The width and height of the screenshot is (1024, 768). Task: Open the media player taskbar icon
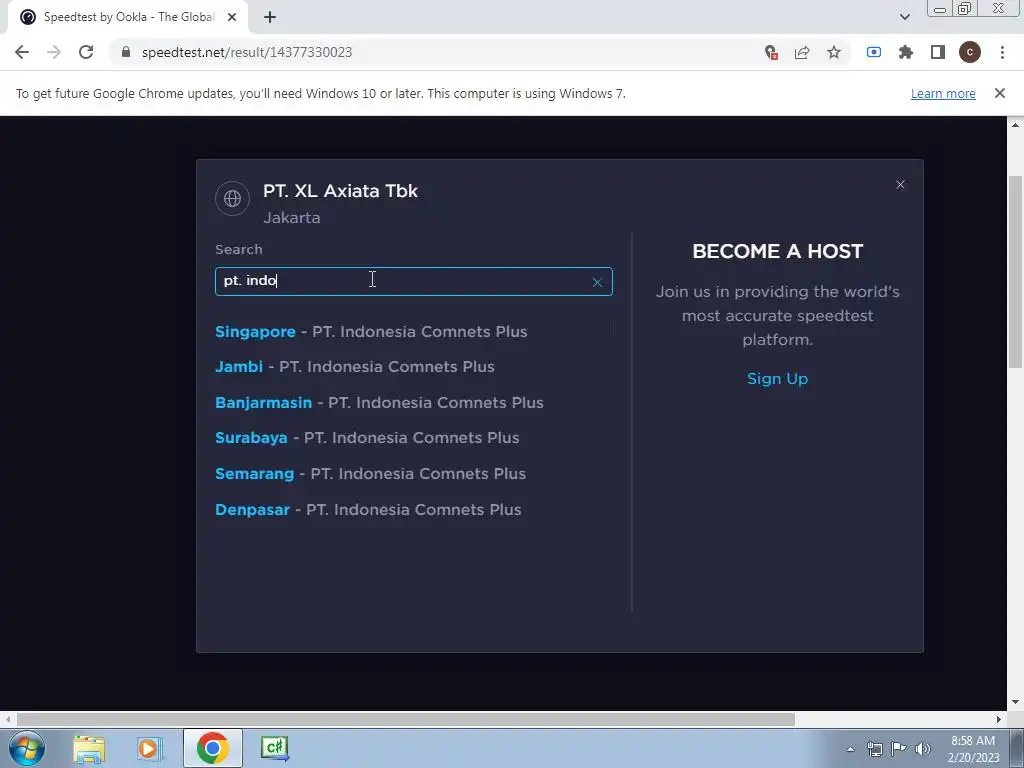click(x=149, y=748)
